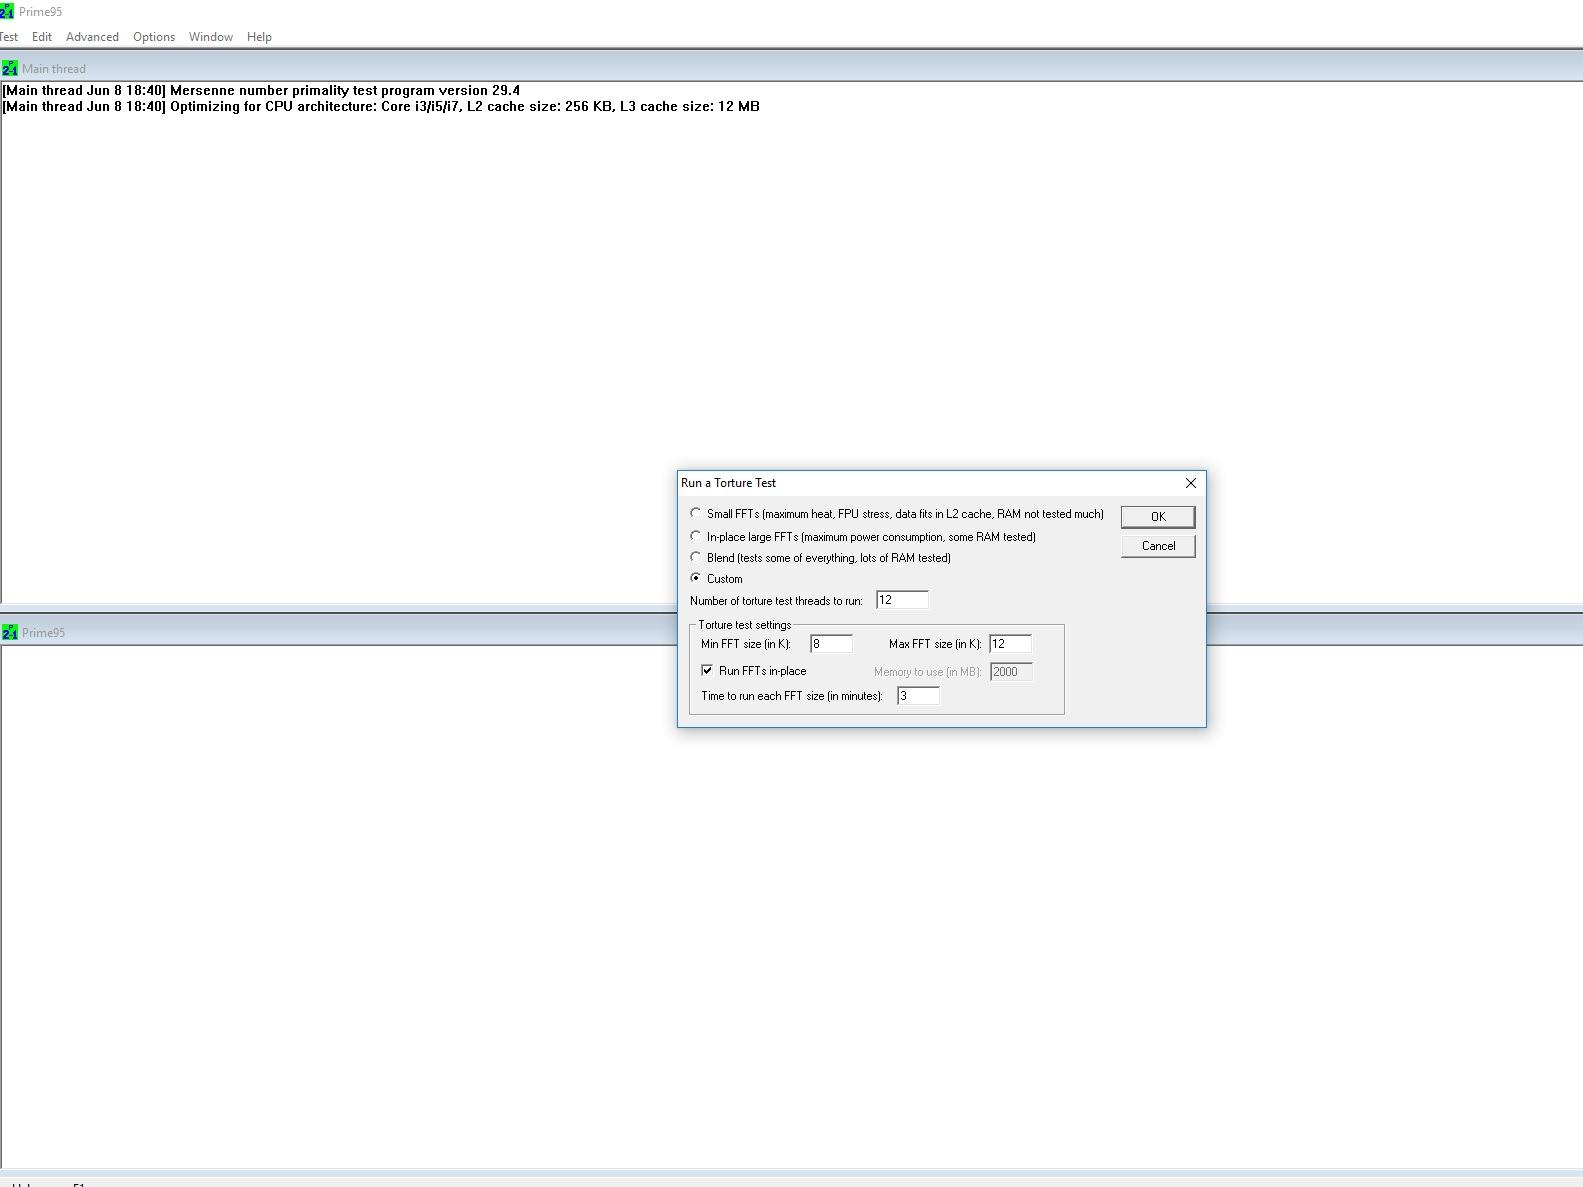The height and width of the screenshot is (1187, 1583).
Task: Open the Test menu
Action: 9,37
